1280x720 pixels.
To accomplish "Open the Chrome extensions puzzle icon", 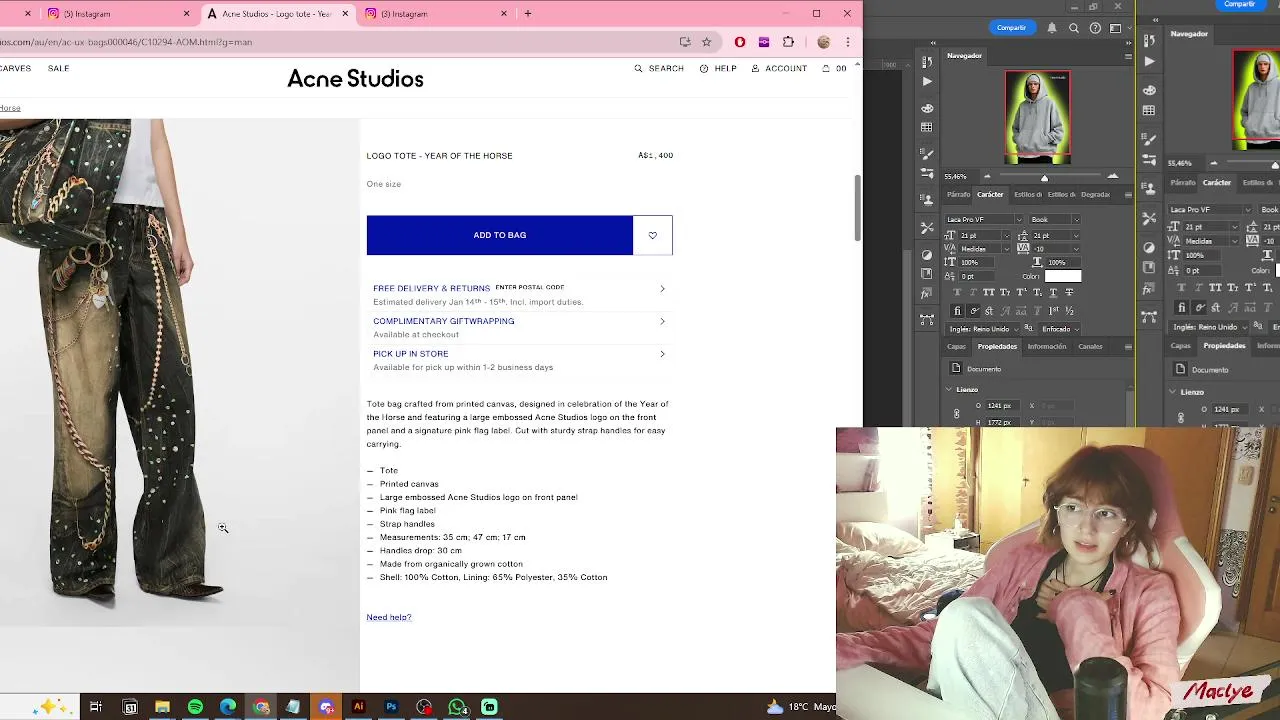I will point(788,42).
